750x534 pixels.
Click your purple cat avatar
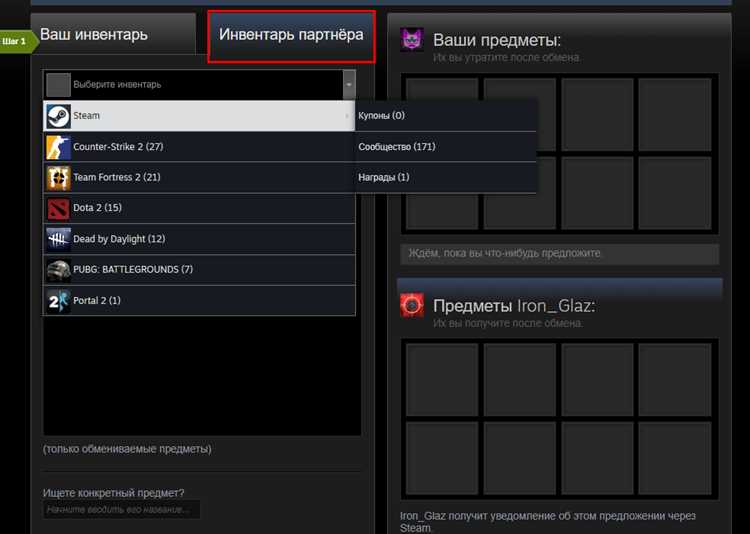[412, 39]
